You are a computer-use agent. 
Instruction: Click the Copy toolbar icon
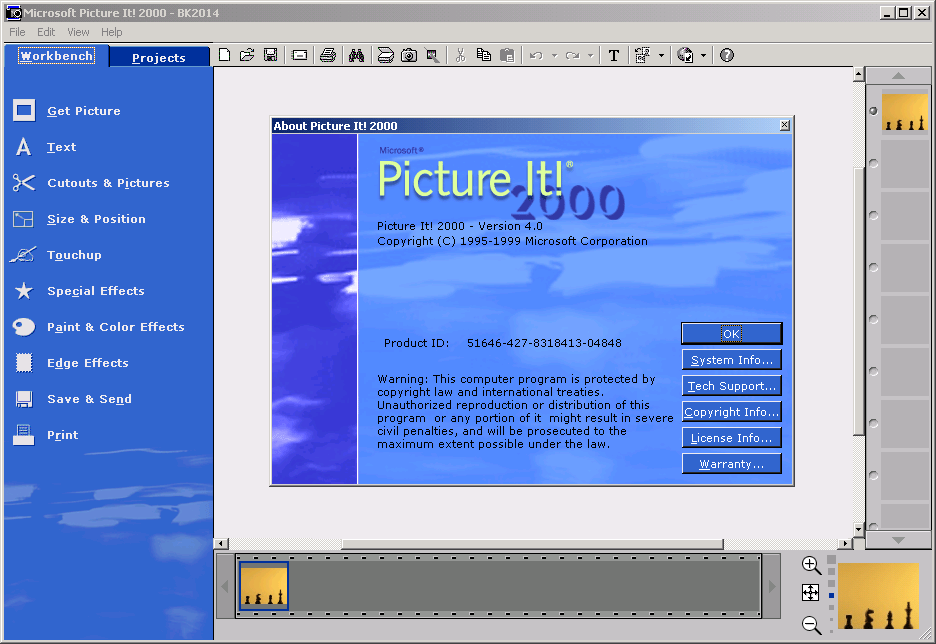coord(484,56)
